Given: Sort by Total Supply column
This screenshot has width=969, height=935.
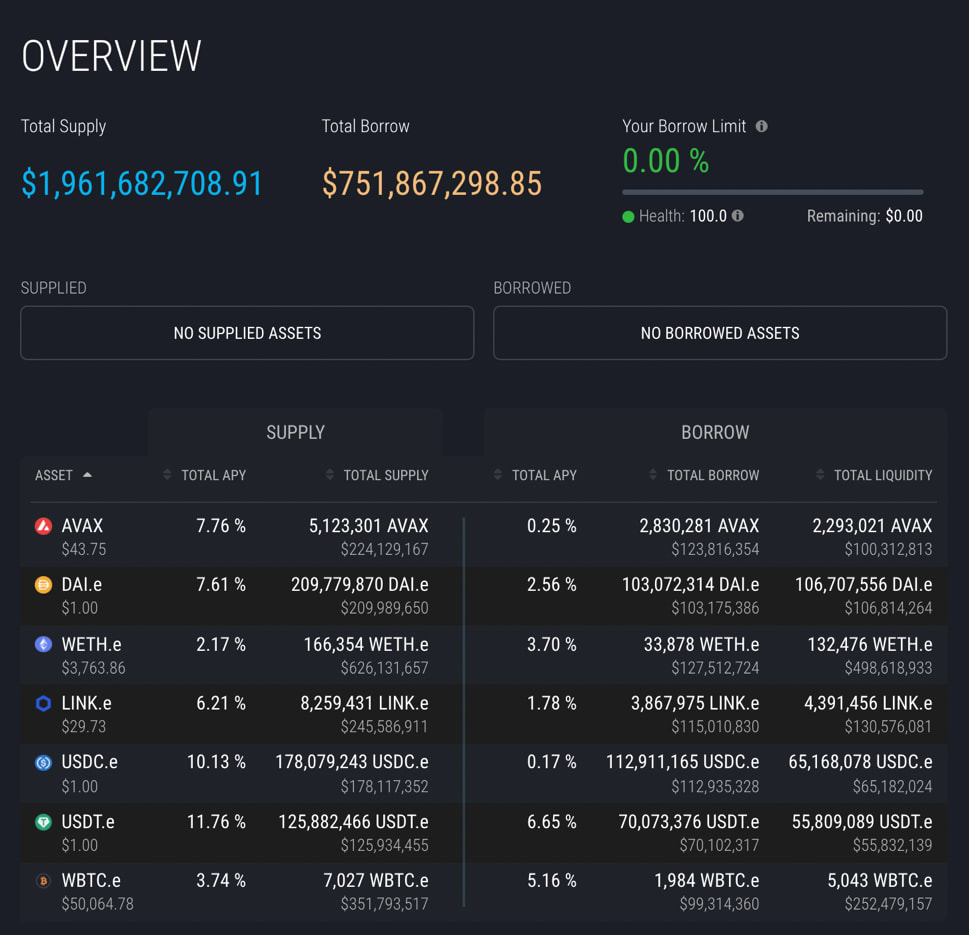Looking at the screenshot, I should click(x=376, y=475).
